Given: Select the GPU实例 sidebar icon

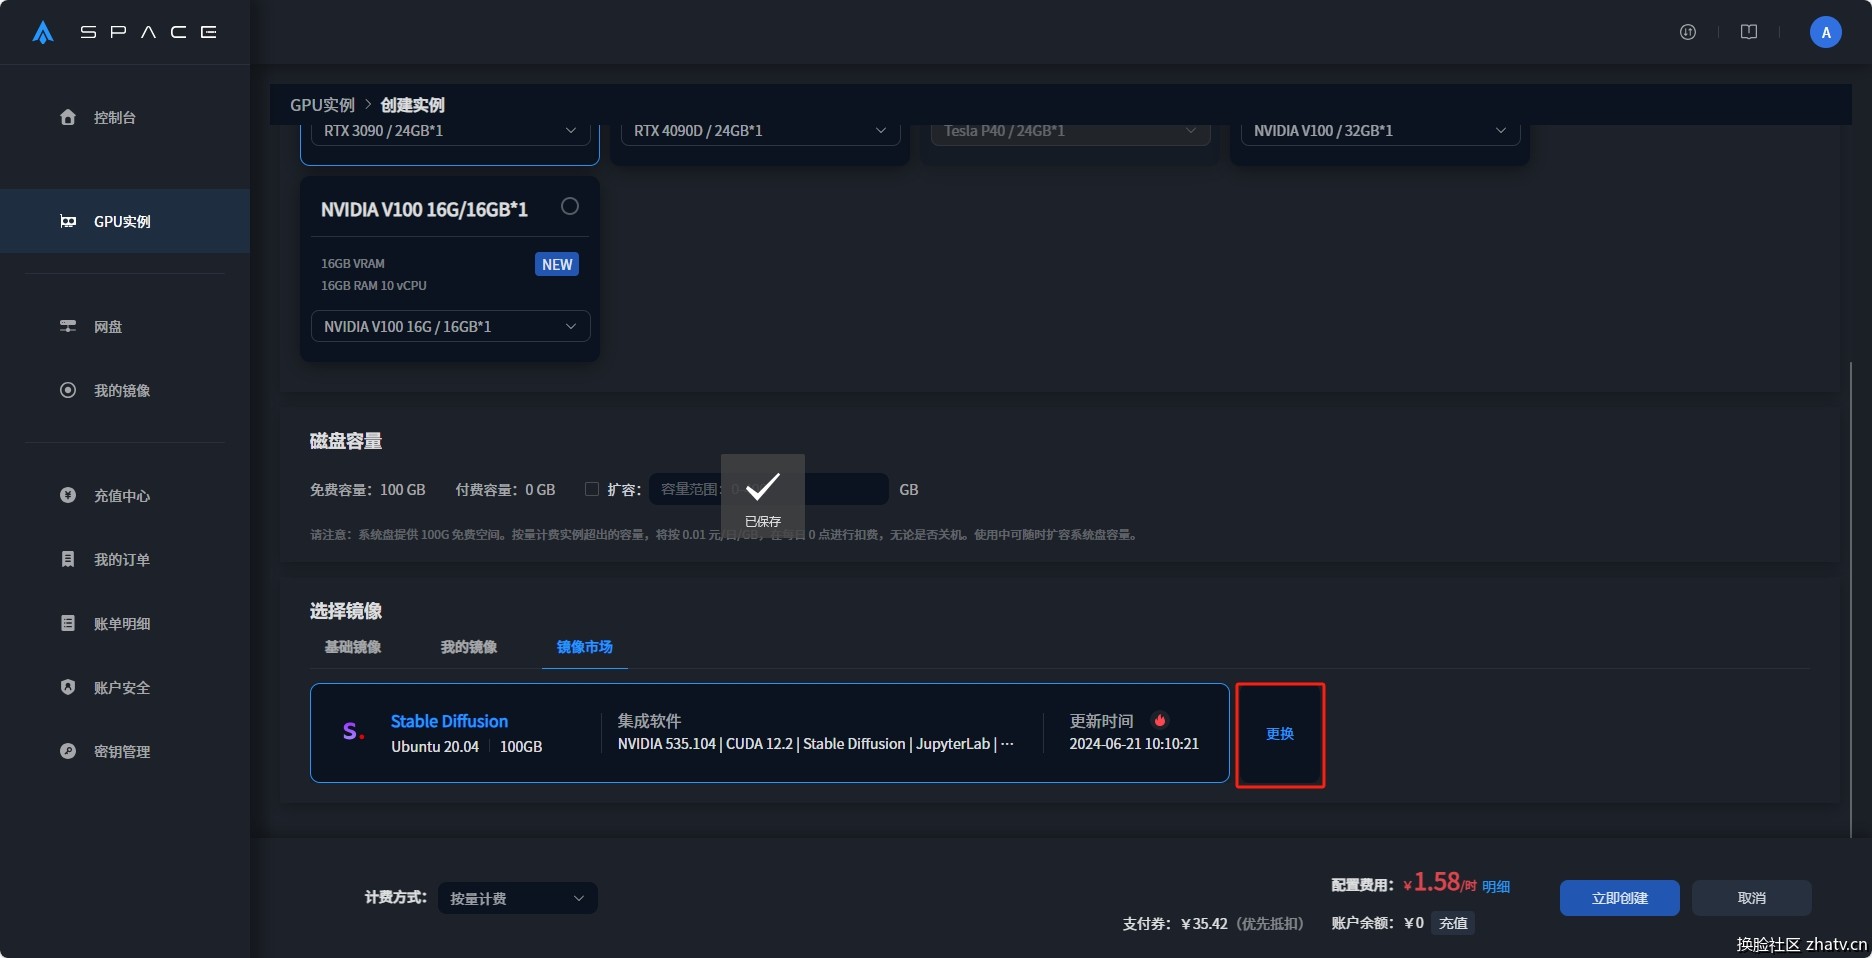Looking at the screenshot, I should 68,221.
